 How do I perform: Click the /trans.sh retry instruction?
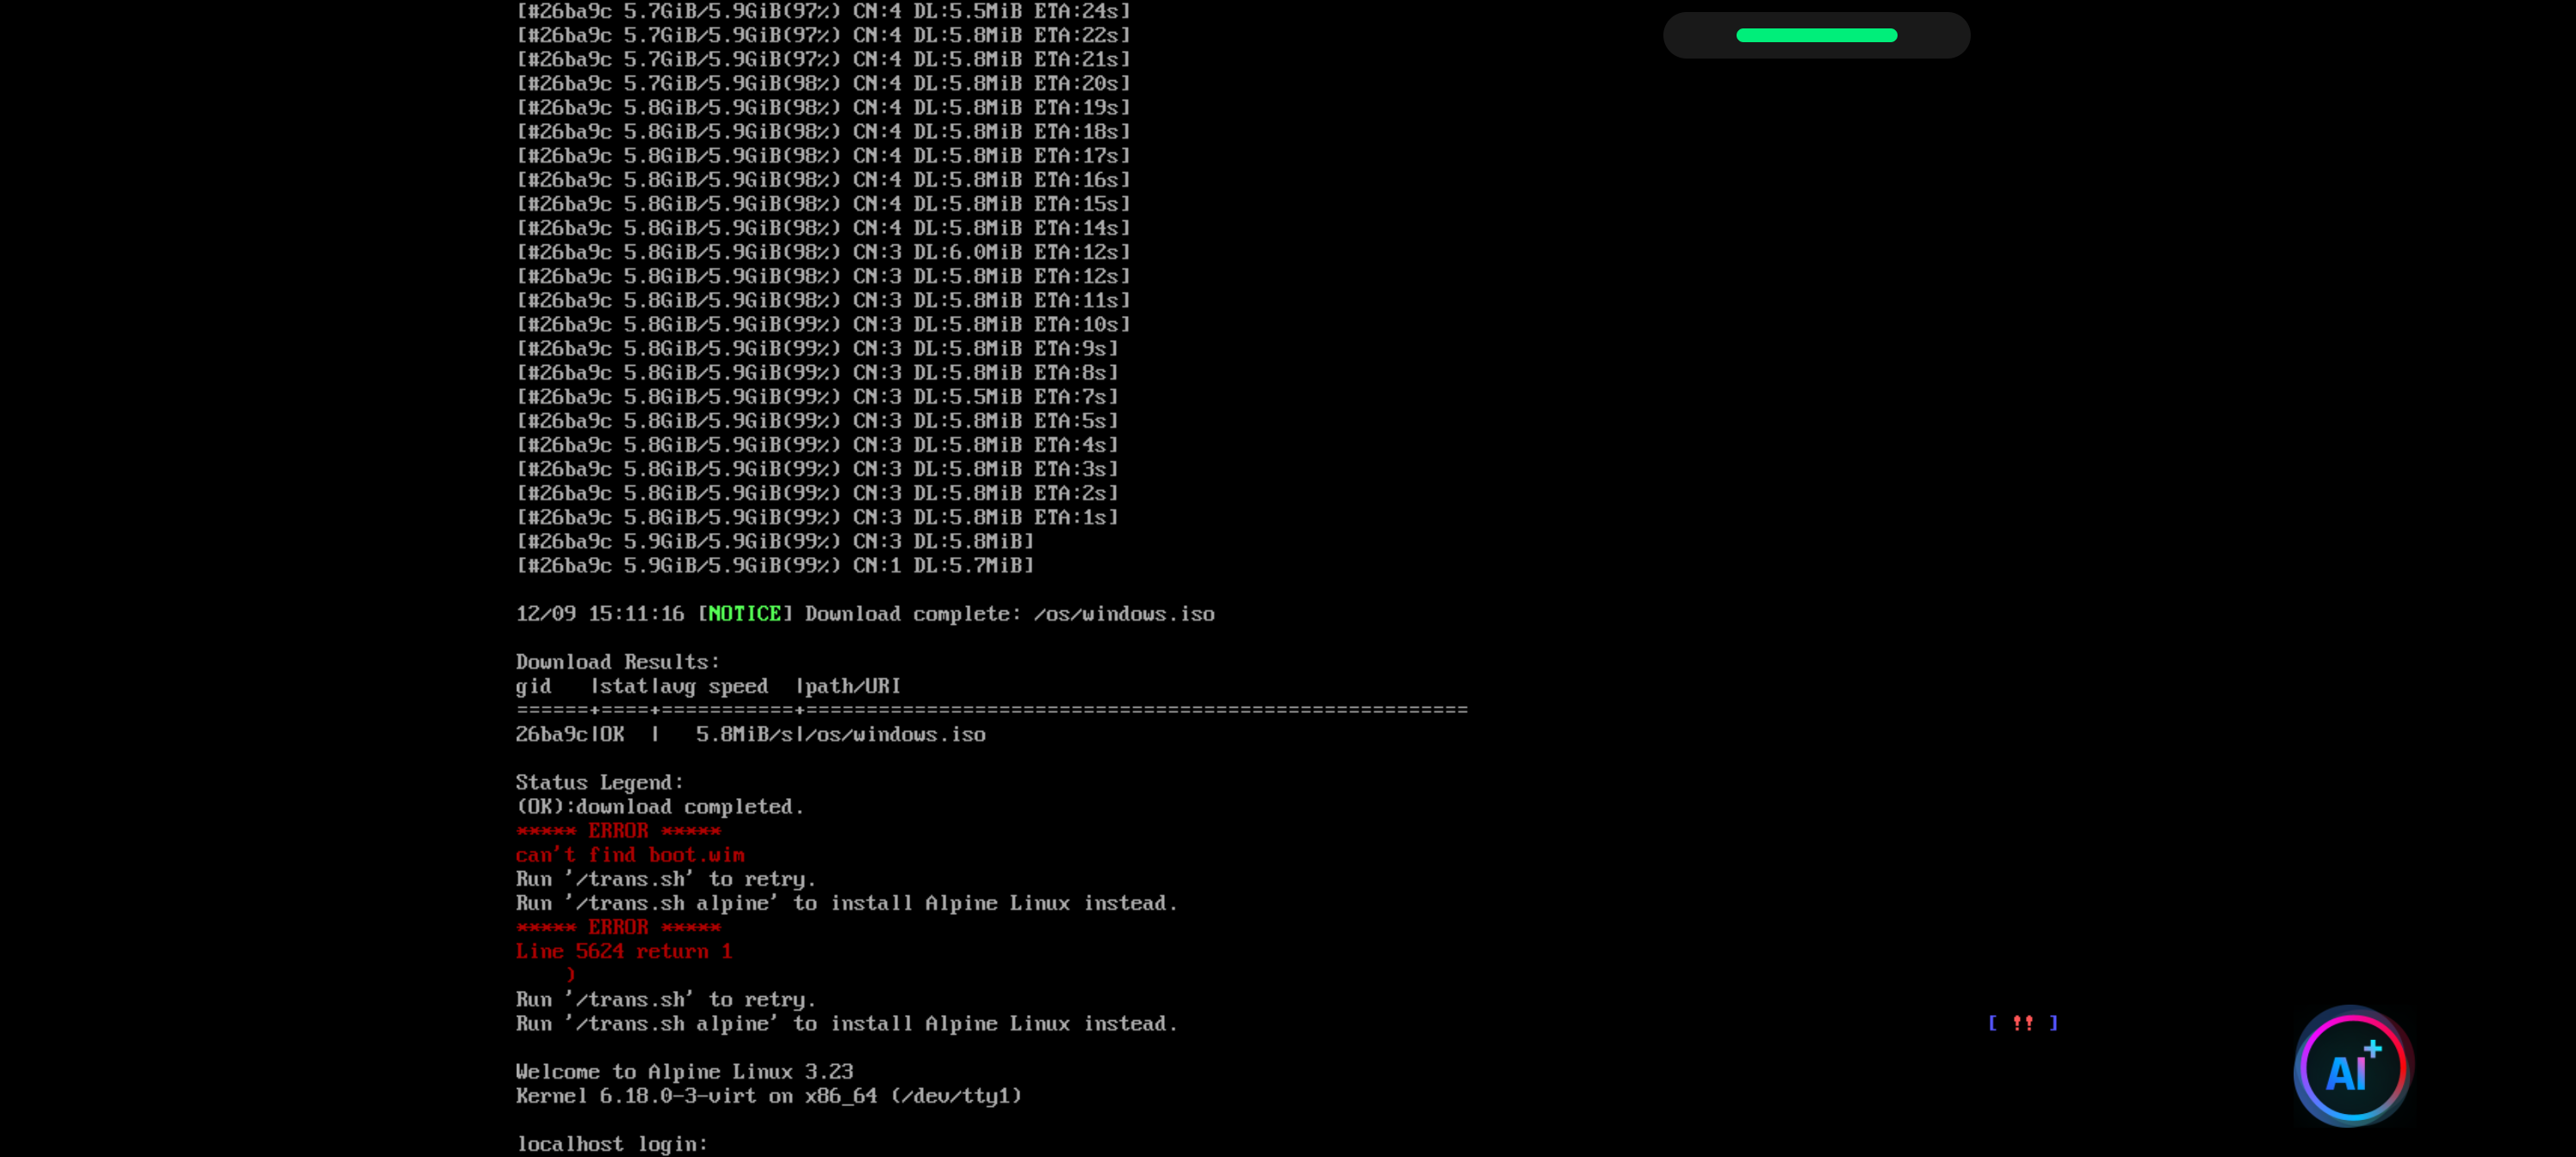(x=666, y=878)
